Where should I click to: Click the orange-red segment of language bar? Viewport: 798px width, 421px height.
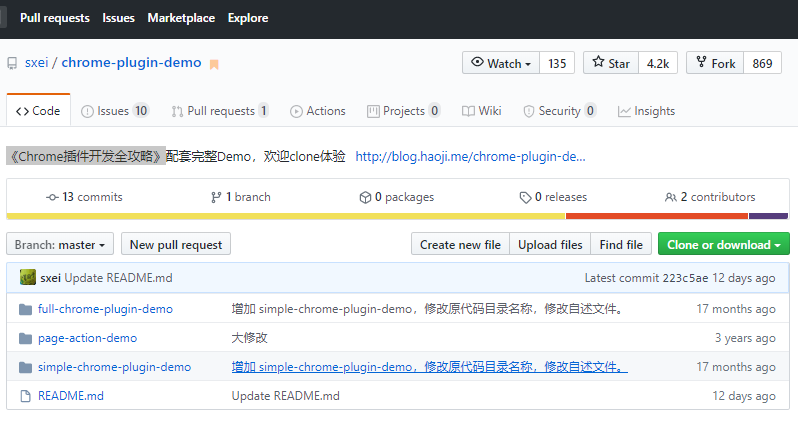point(657,216)
